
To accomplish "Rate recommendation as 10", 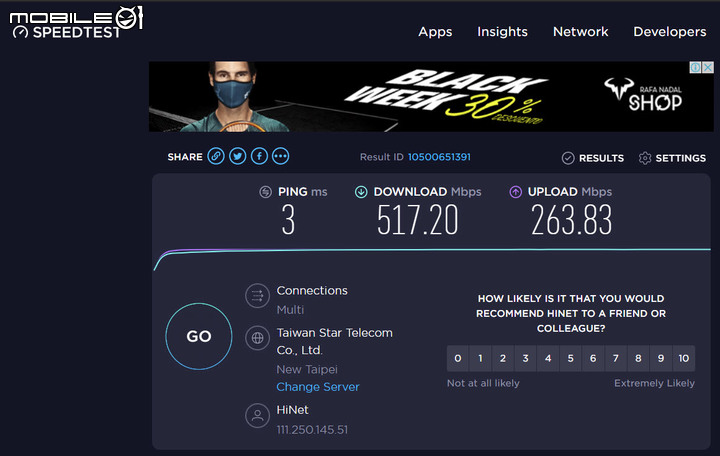I will point(684,358).
